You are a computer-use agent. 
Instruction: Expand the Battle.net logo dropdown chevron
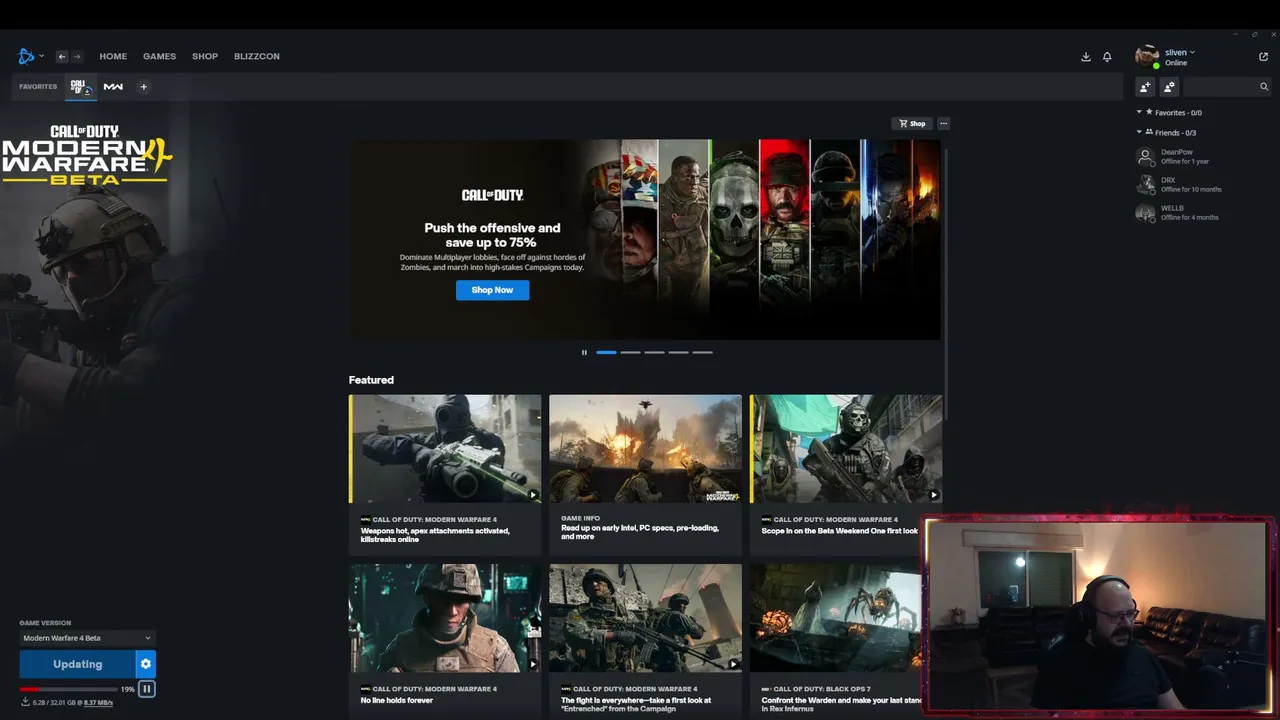point(41,56)
